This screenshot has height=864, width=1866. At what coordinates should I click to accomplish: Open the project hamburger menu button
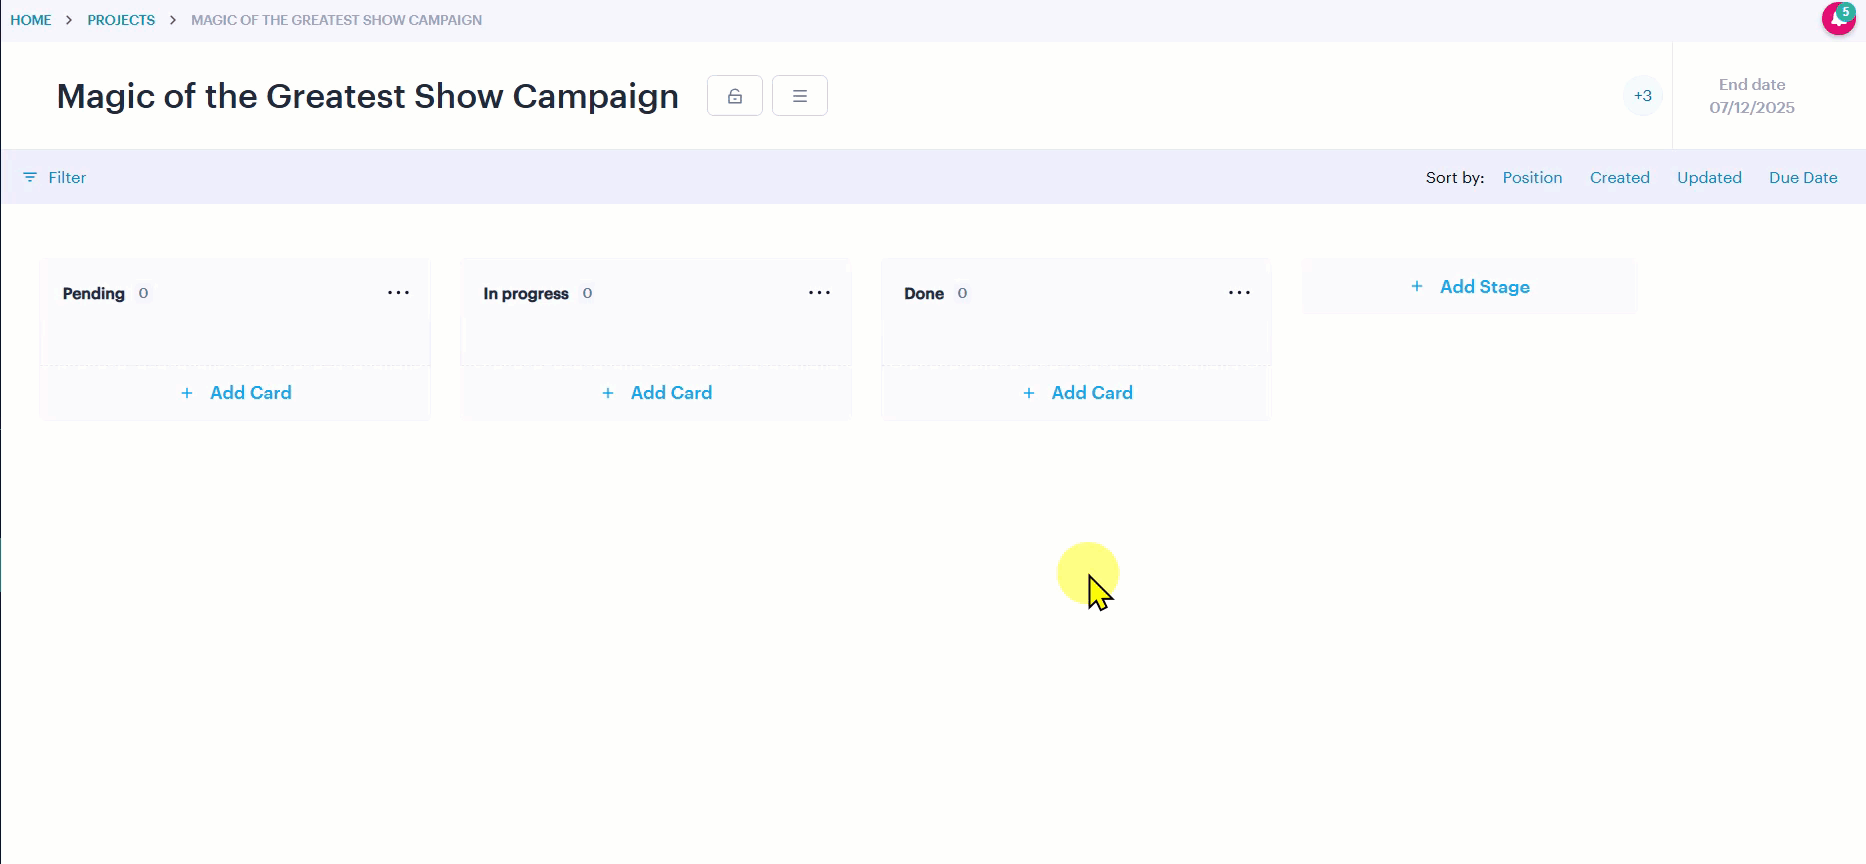[x=800, y=96]
